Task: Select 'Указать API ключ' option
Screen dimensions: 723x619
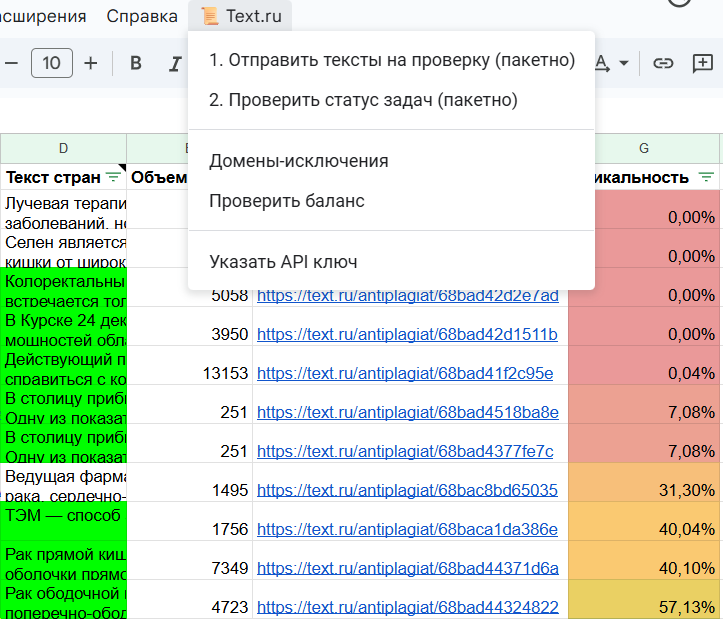Action: (x=391, y=262)
